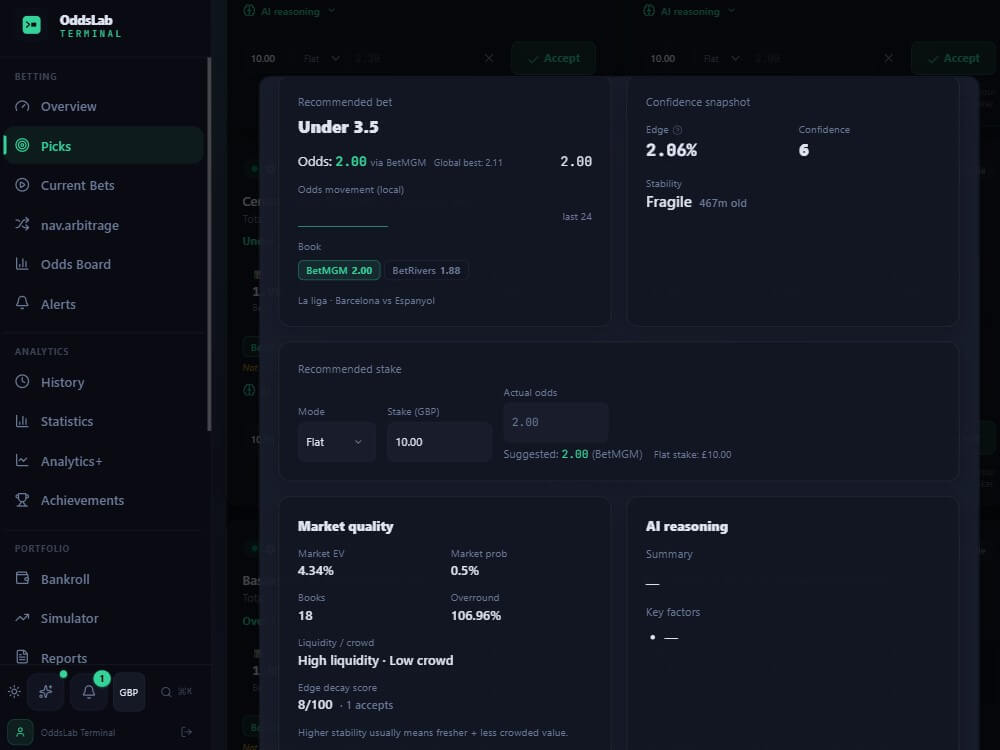This screenshot has width=1000, height=750.
Task: Click the Analytics+ line chart icon
Action: [x=22, y=460]
